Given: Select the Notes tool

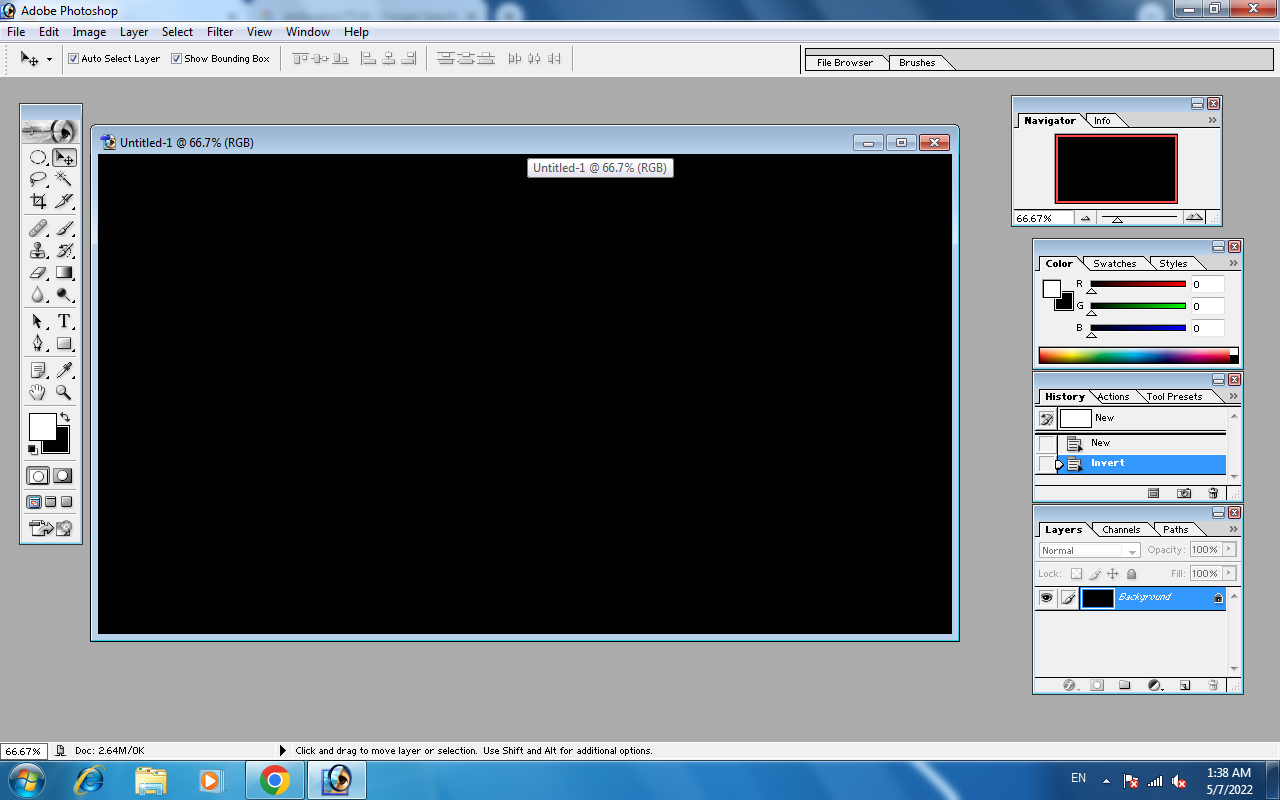Looking at the screenshot, I should pyautogui.click(x=38, y=371).
